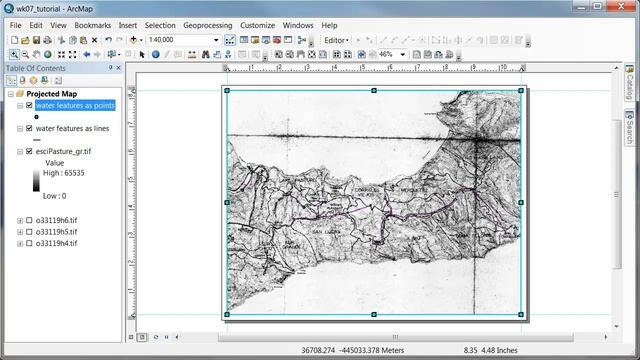Open the File menu
640x360 pixels.
point(16,25)
